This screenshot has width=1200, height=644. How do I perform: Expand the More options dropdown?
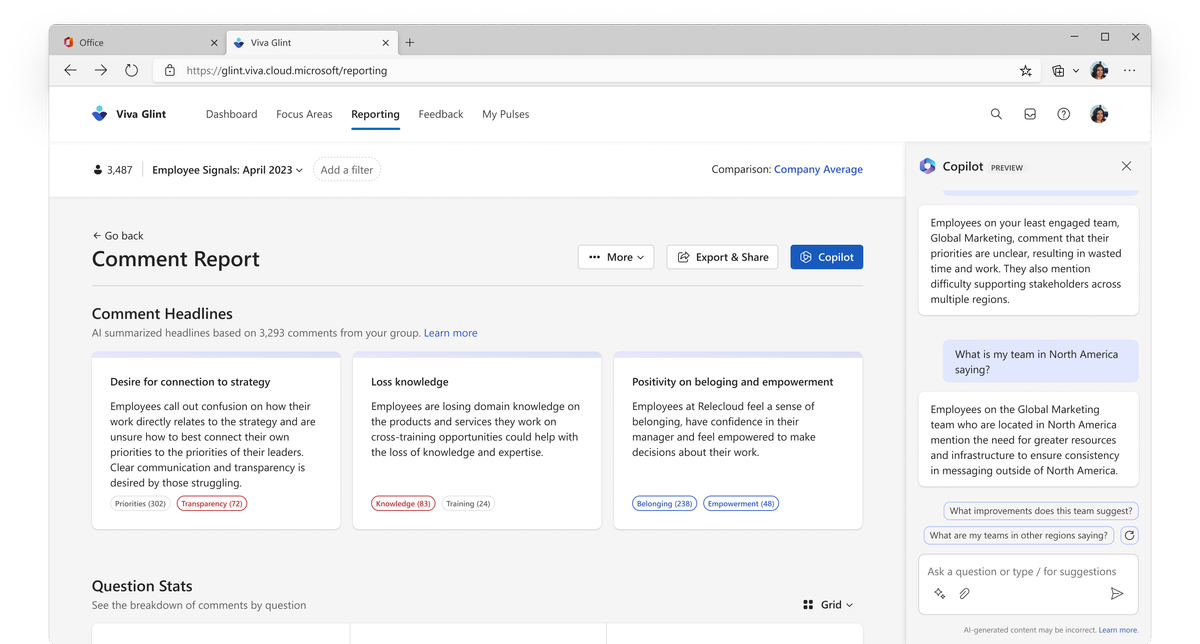pos(616,257)
